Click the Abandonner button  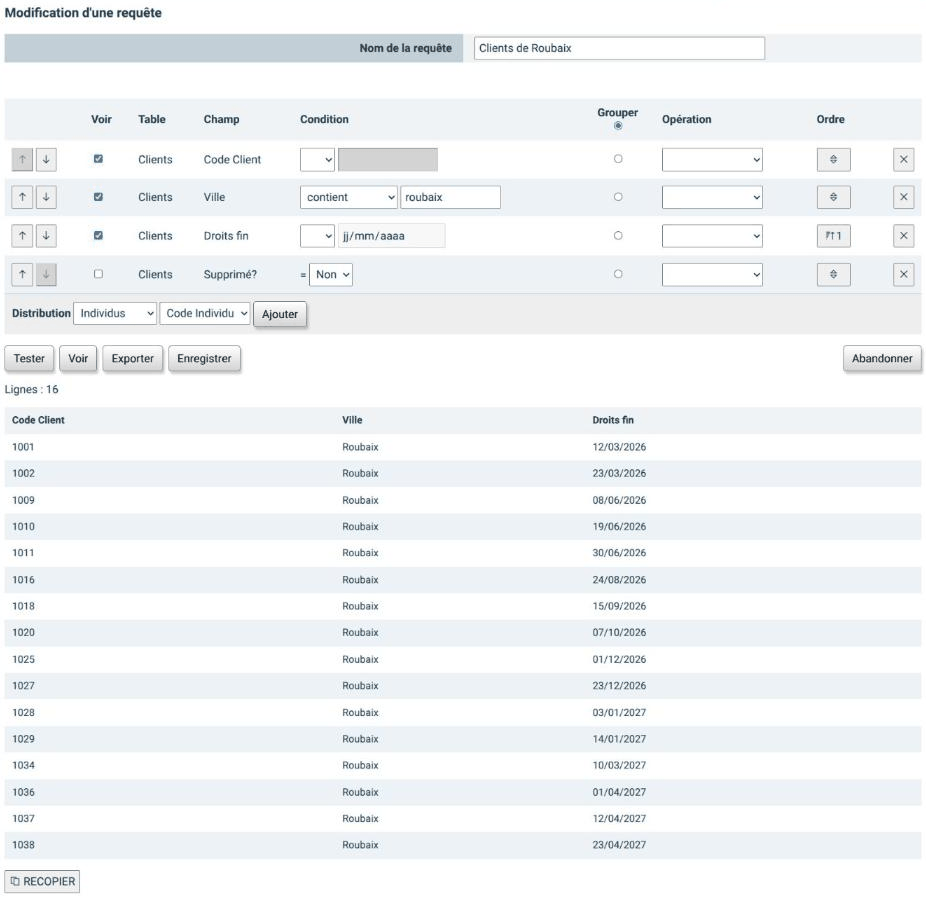(x=882, y=358)
